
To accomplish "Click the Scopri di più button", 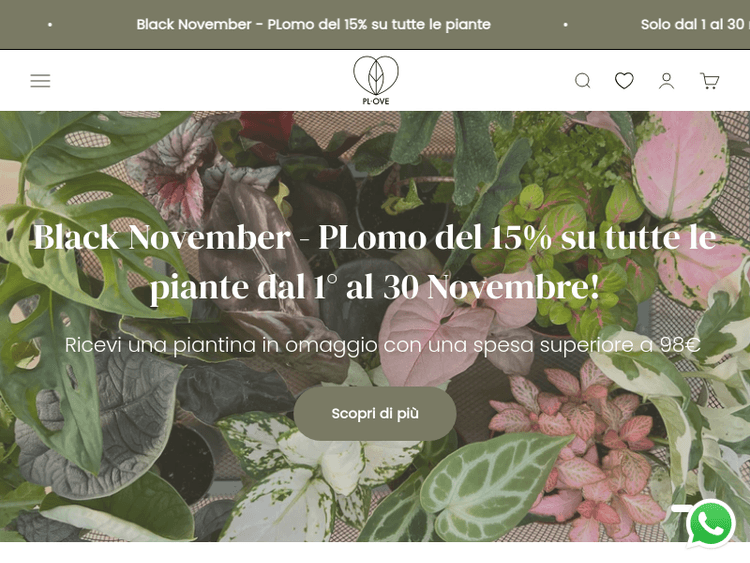I will coord(375,413).
